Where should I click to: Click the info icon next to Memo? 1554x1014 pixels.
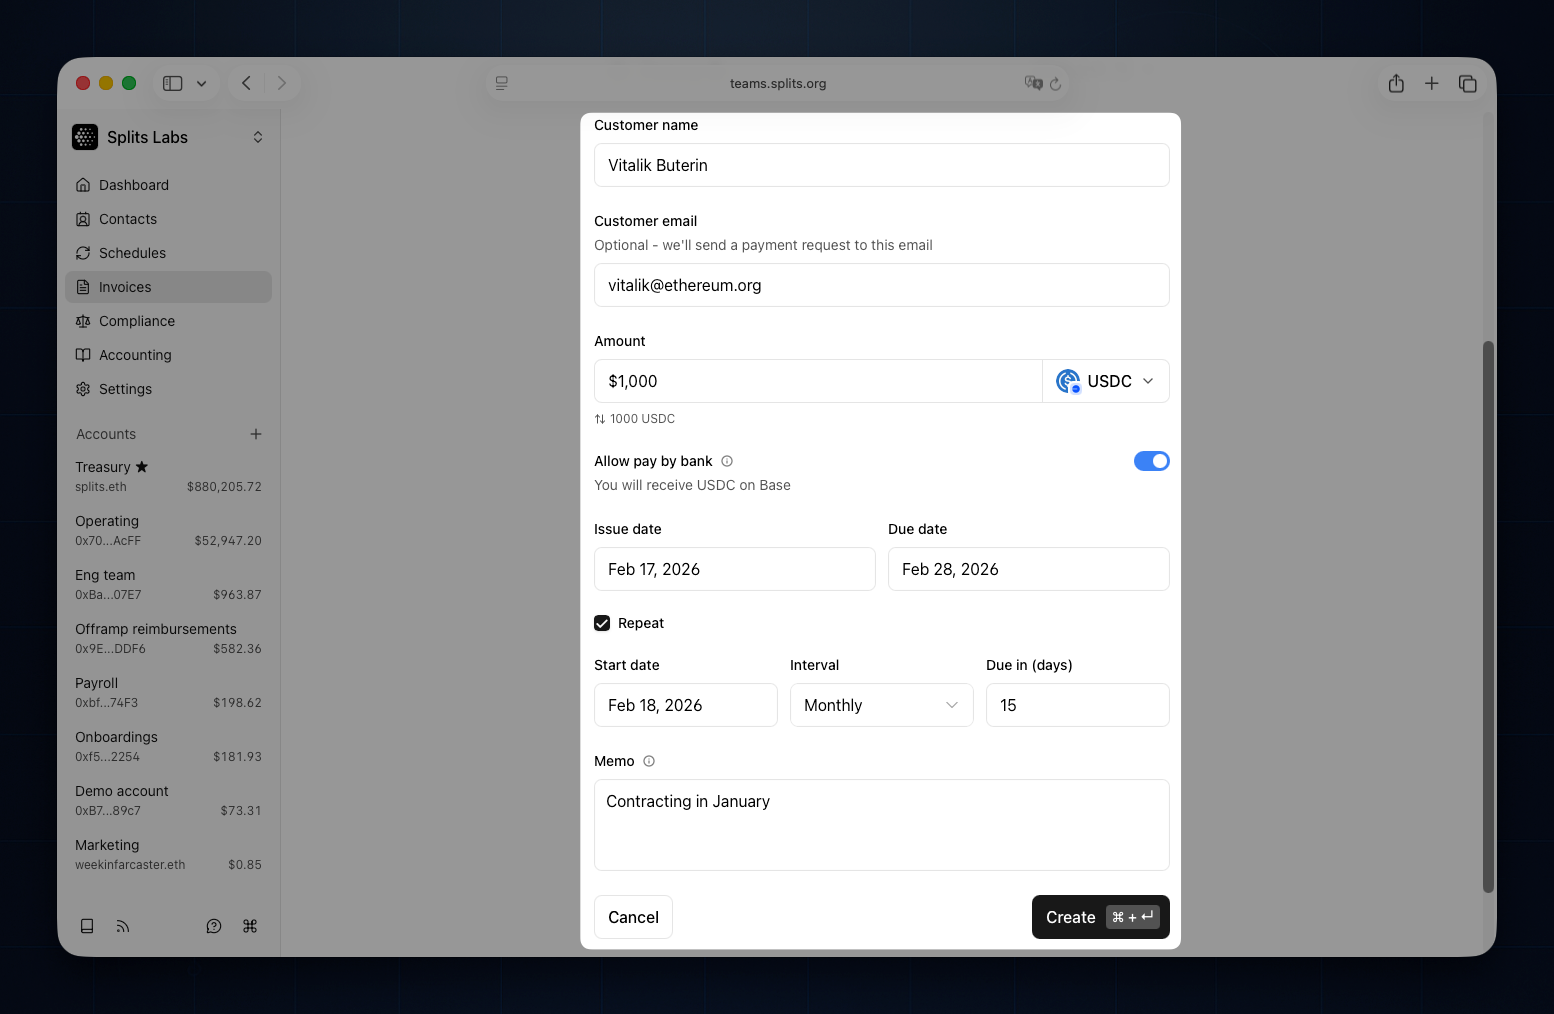(x=649, y=761)
